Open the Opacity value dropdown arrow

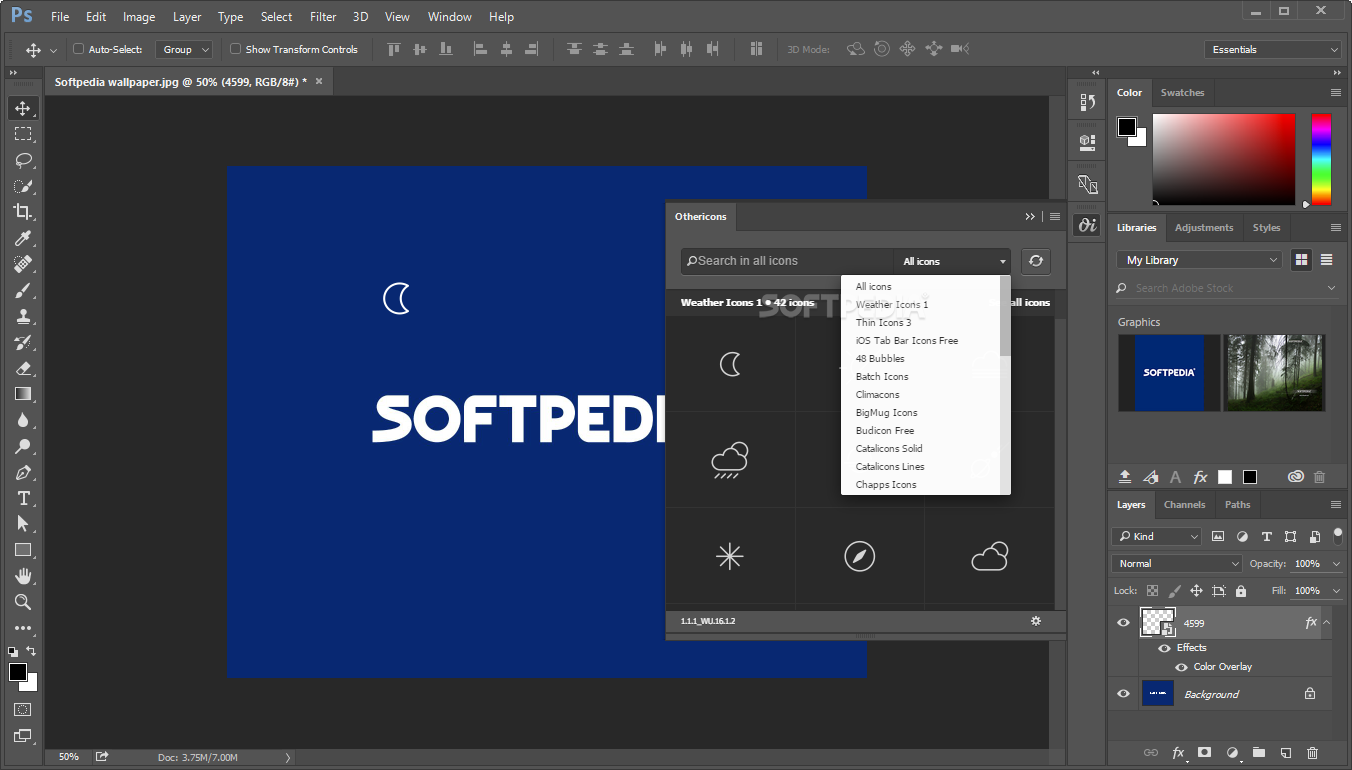coord(1336,564)
